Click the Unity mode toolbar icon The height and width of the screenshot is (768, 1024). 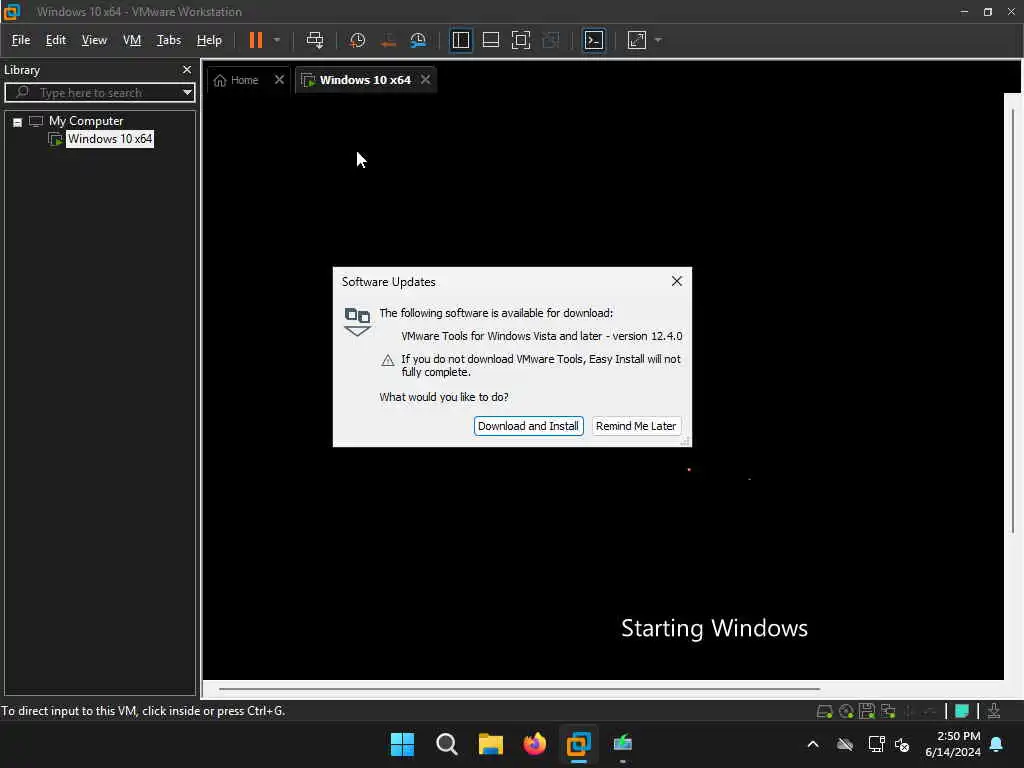pyautogui.click(x=551, y=40)
